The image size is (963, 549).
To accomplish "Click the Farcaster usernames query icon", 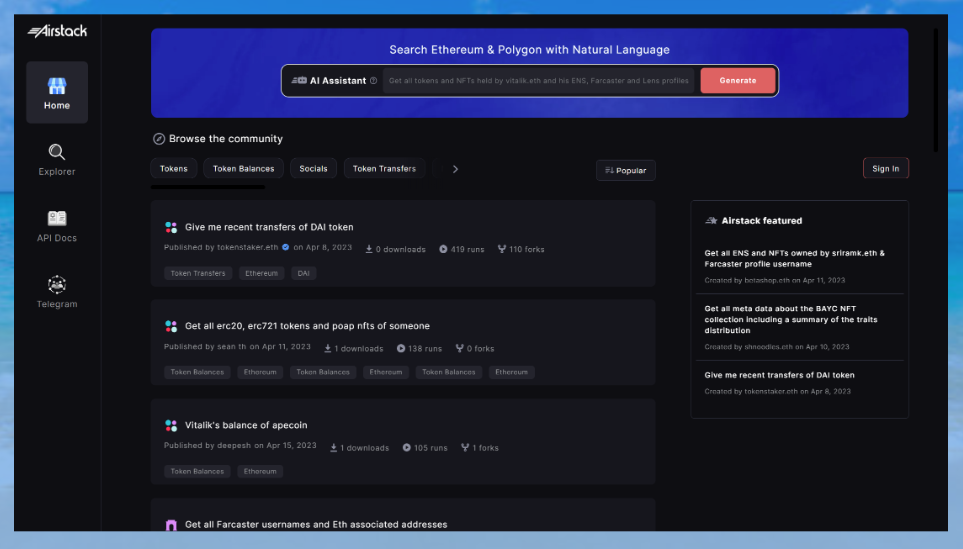I will coord(171,525).
